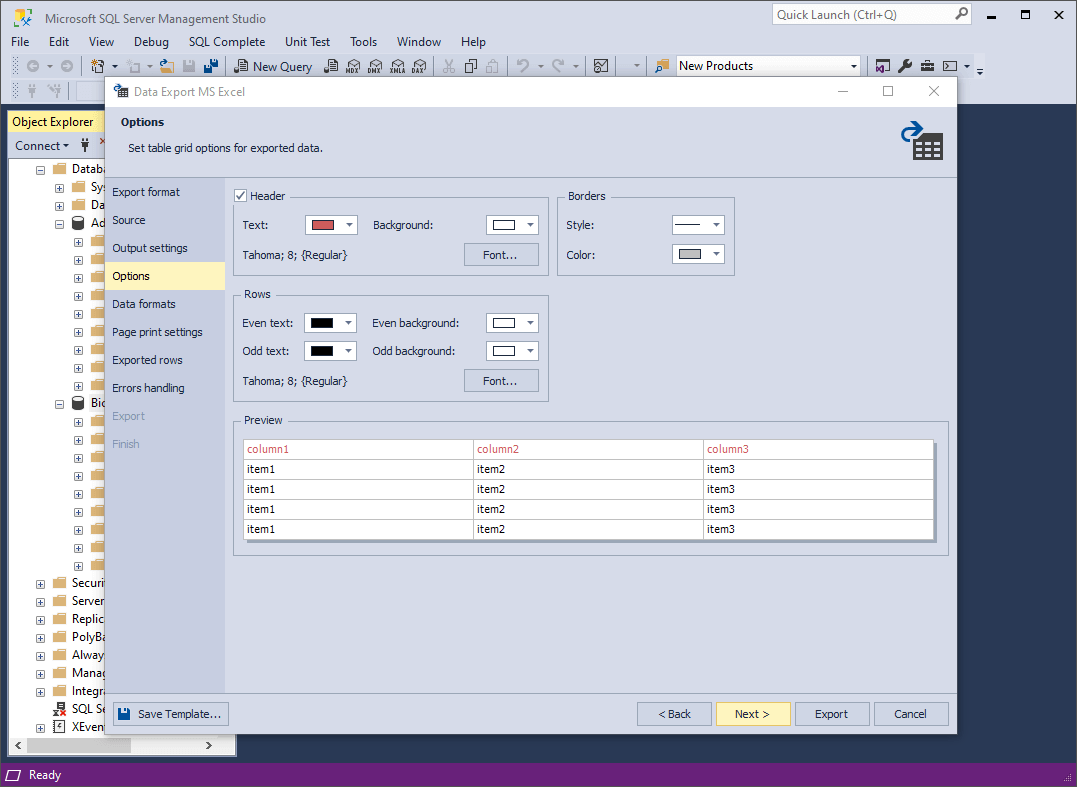The height and width of the screenshot is (787, 1077).
Task: Click the Open File folder icon
Action: (x=167, y=66)
